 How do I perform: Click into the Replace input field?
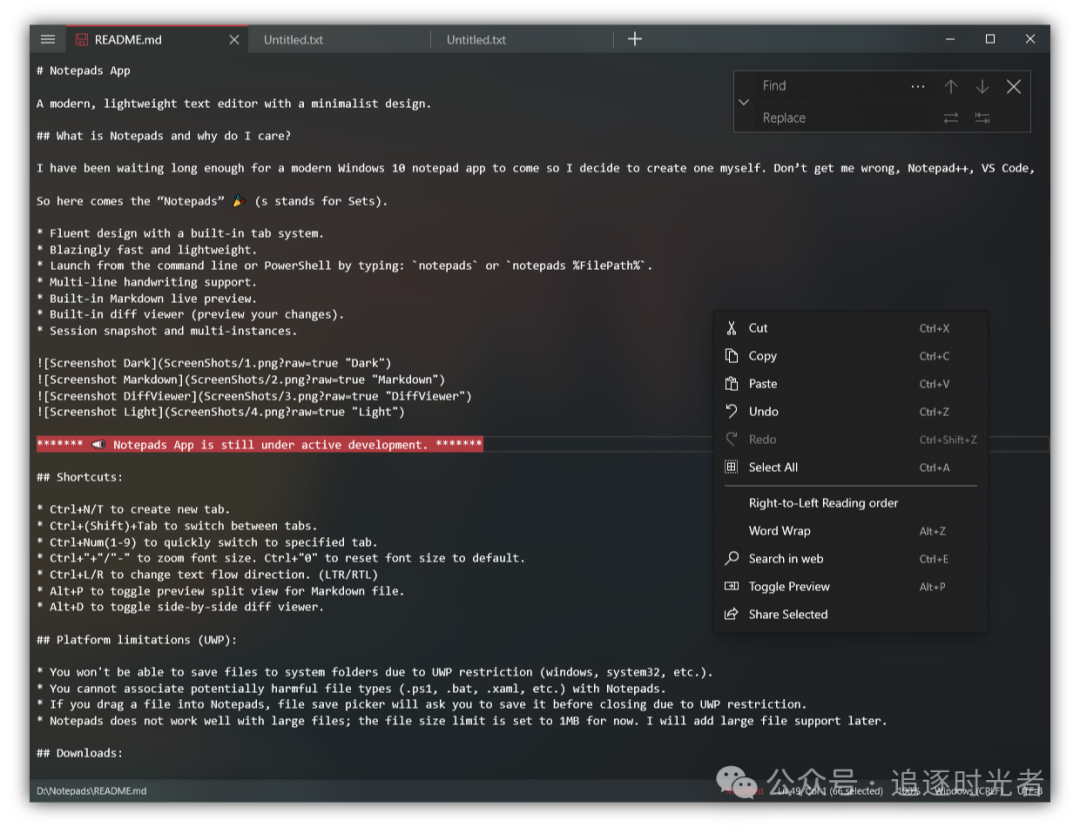(x=844, y=118)
